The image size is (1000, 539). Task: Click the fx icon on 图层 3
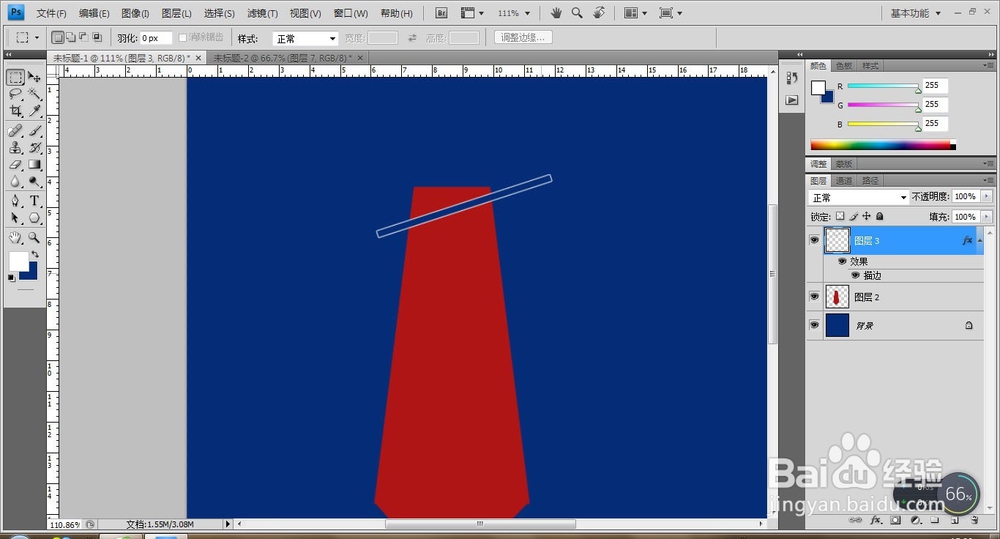967,240
